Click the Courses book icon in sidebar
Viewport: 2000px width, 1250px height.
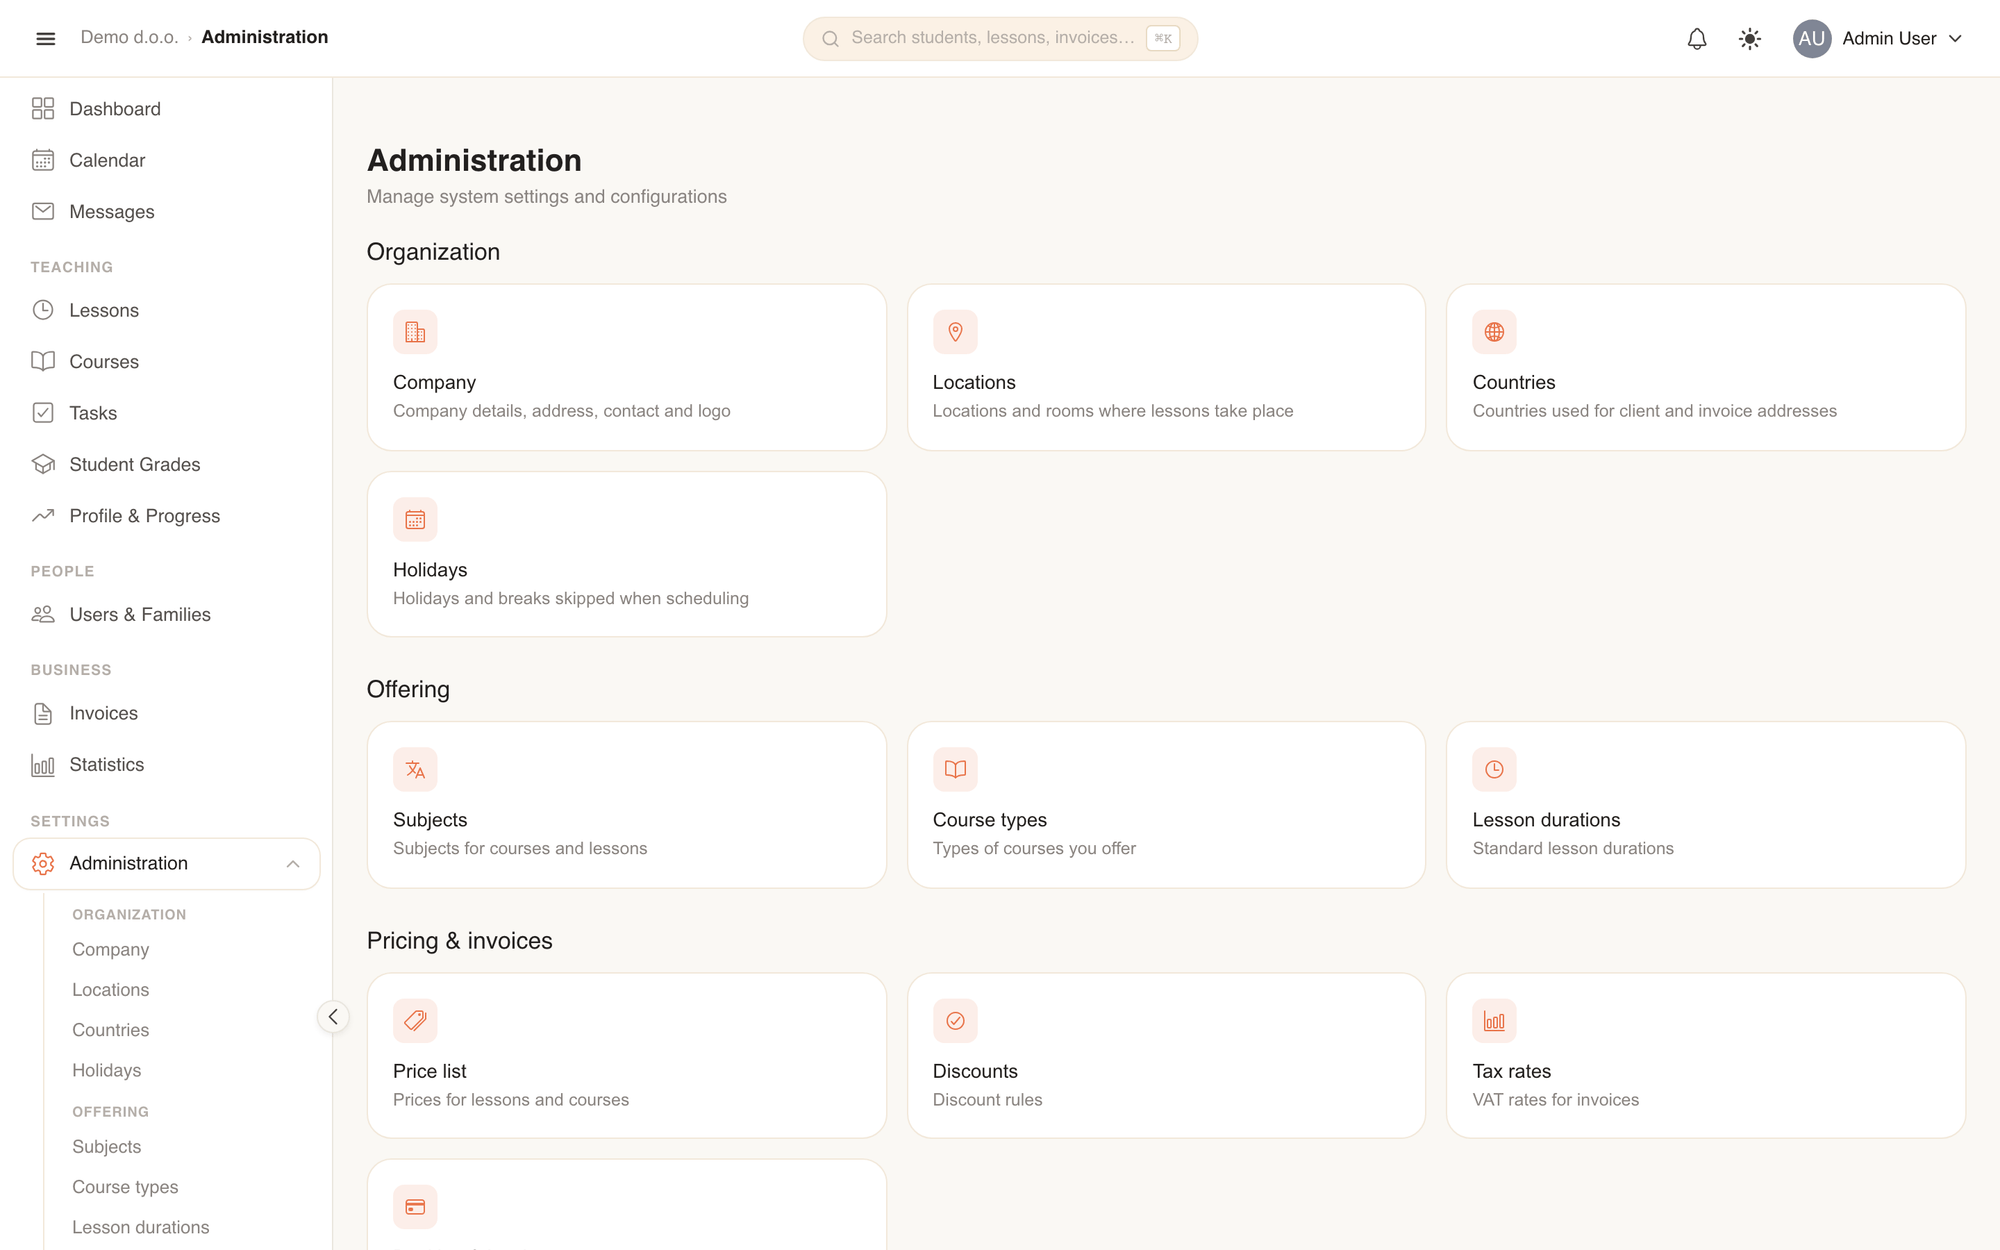43,362
